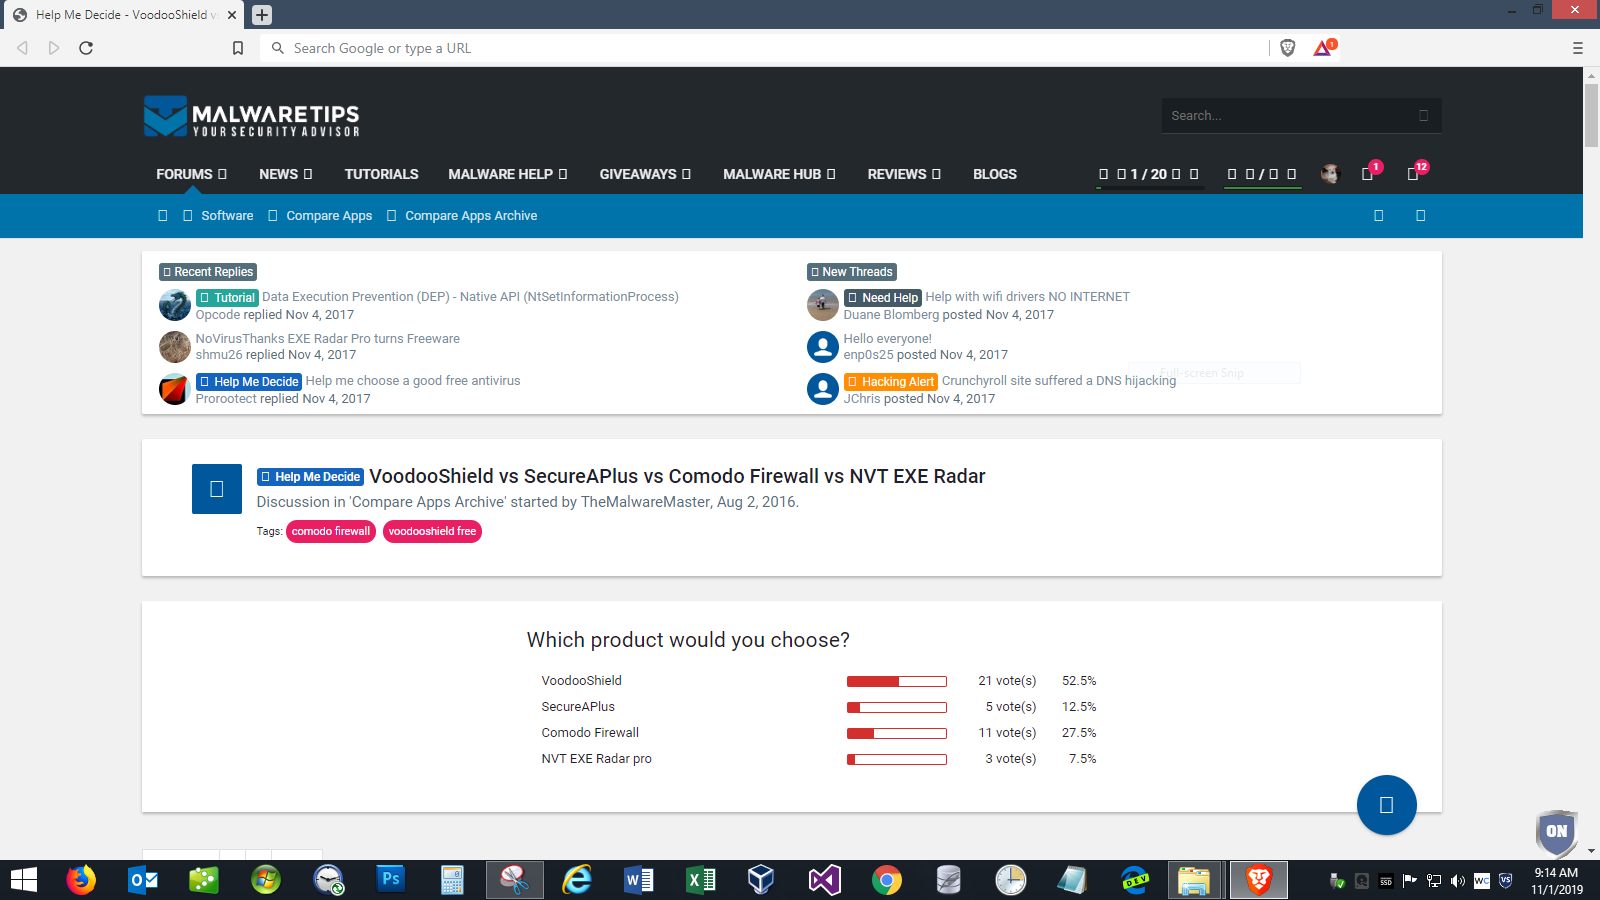Open the Brave Rewards triangle icon
This screenshot has width=1600, height=900.
[1324, 47]
